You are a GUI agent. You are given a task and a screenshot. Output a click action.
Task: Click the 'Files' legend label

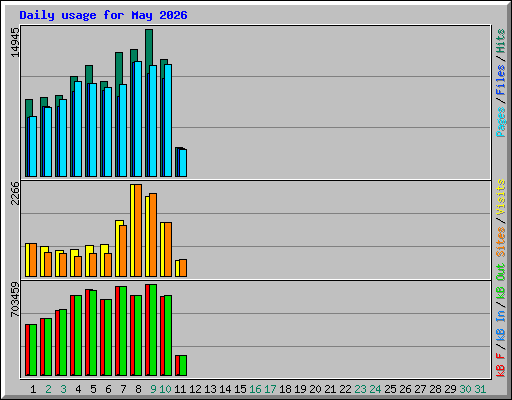pos(501,80)
